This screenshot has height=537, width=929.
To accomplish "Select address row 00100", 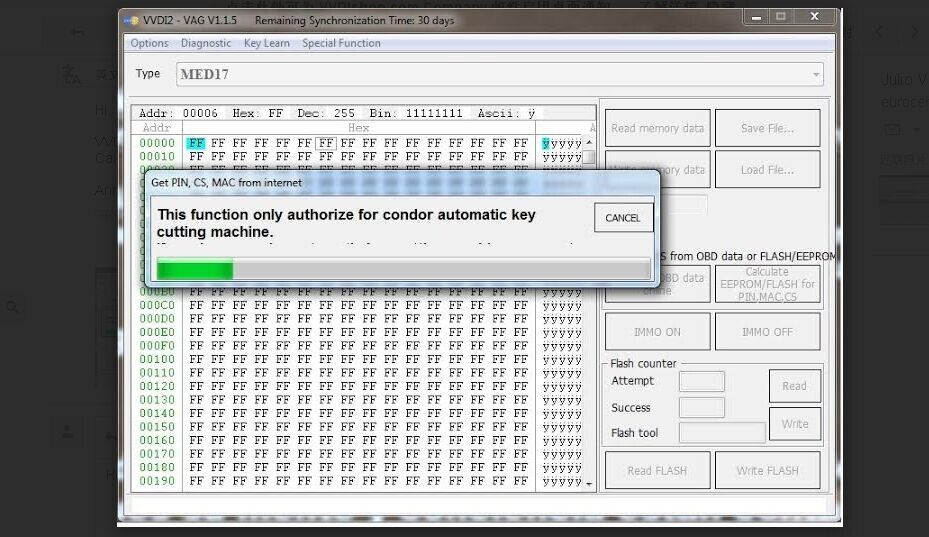I will [x=157, y=359].
